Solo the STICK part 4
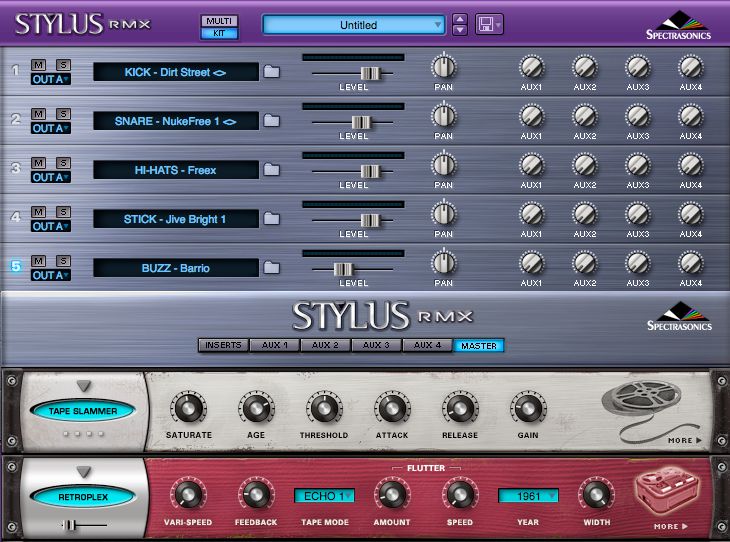The width and height of the screenshot is (730, 542). click(63, 211)
